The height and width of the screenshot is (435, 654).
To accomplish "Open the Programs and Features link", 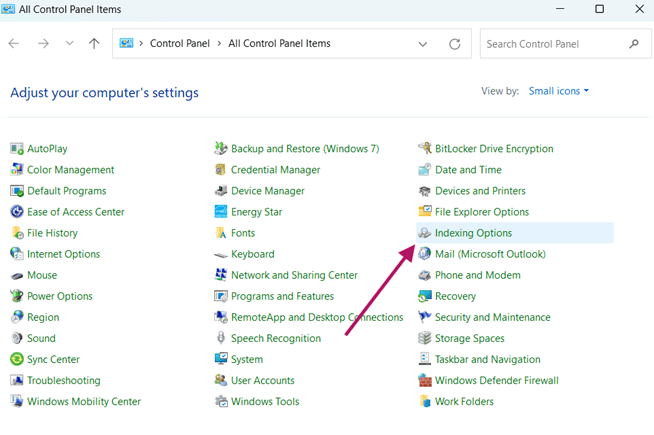I will pyautogui.click(x=282, y=296).
